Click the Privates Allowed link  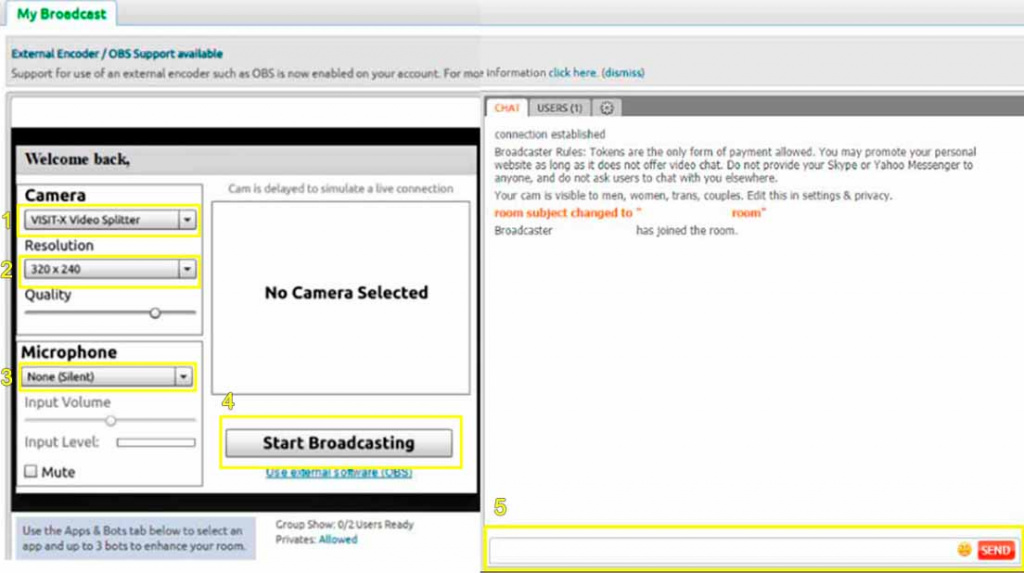tap(338, 540)
